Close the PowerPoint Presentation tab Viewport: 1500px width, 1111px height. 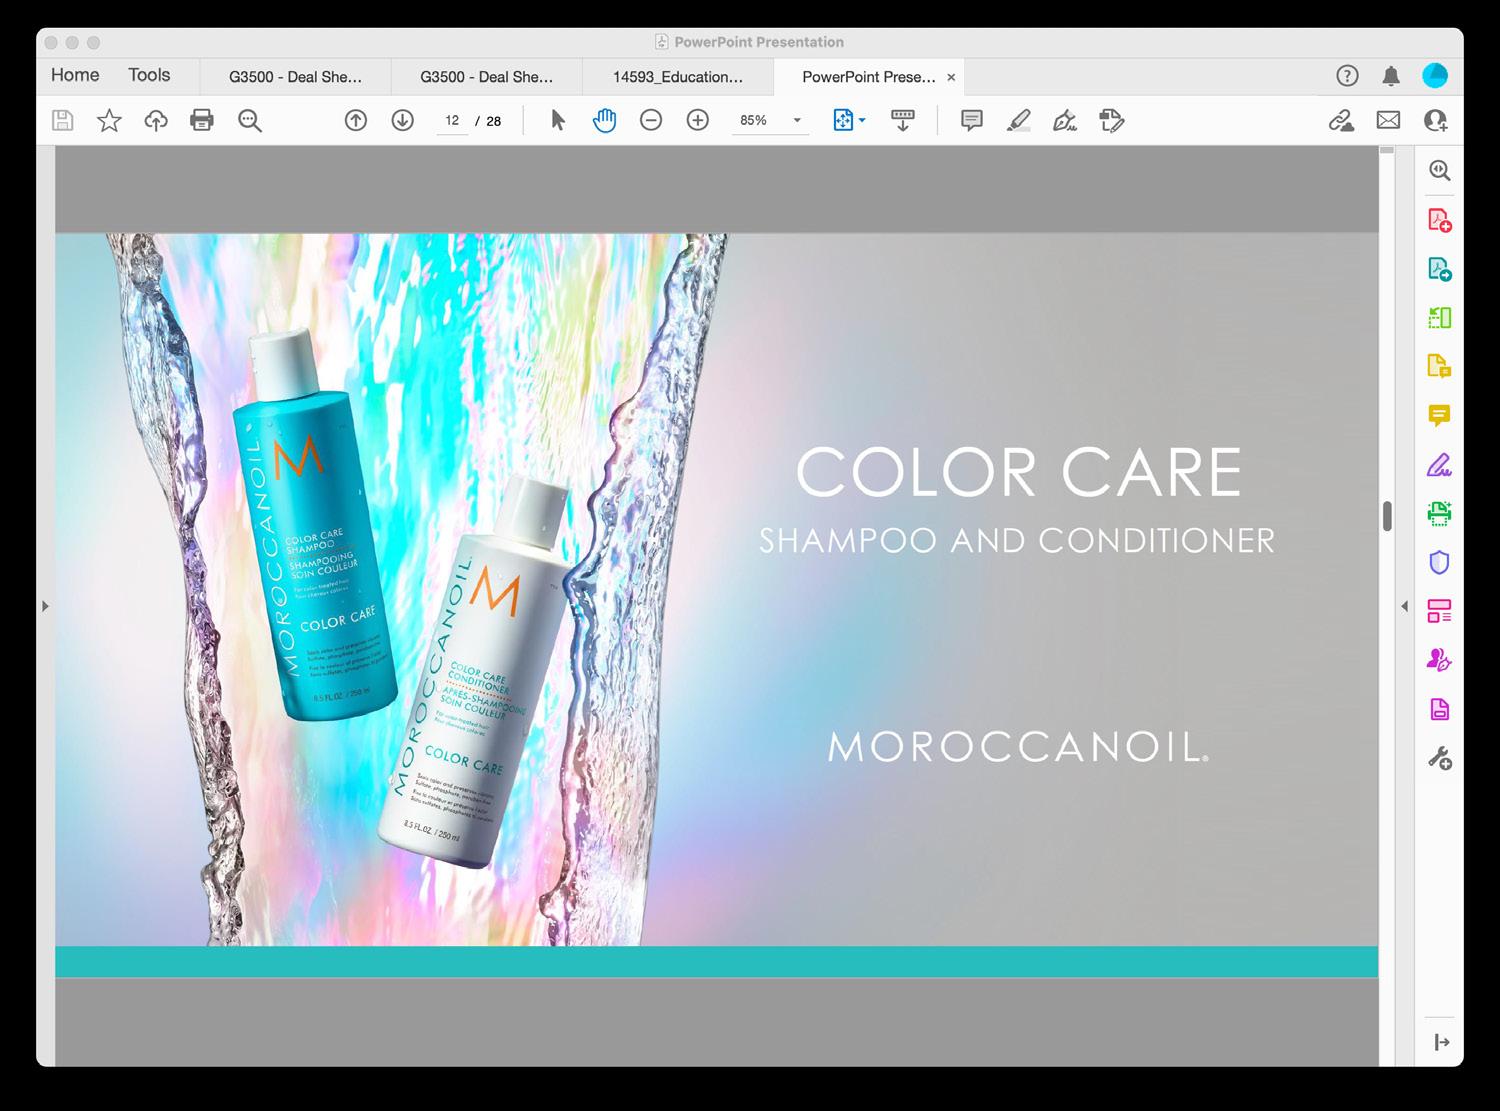tap(951, 77)
